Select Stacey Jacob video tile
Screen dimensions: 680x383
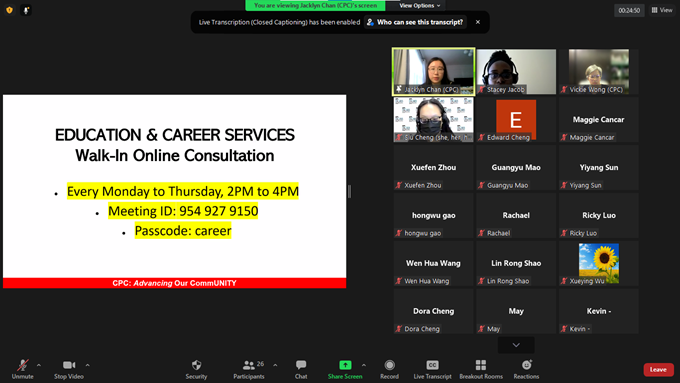[516, 72]
